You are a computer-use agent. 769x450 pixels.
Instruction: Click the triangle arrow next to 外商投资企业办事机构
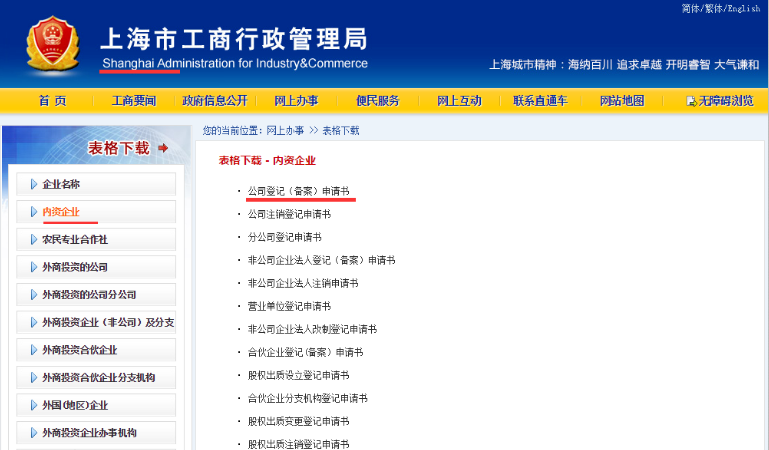(34, 433)
